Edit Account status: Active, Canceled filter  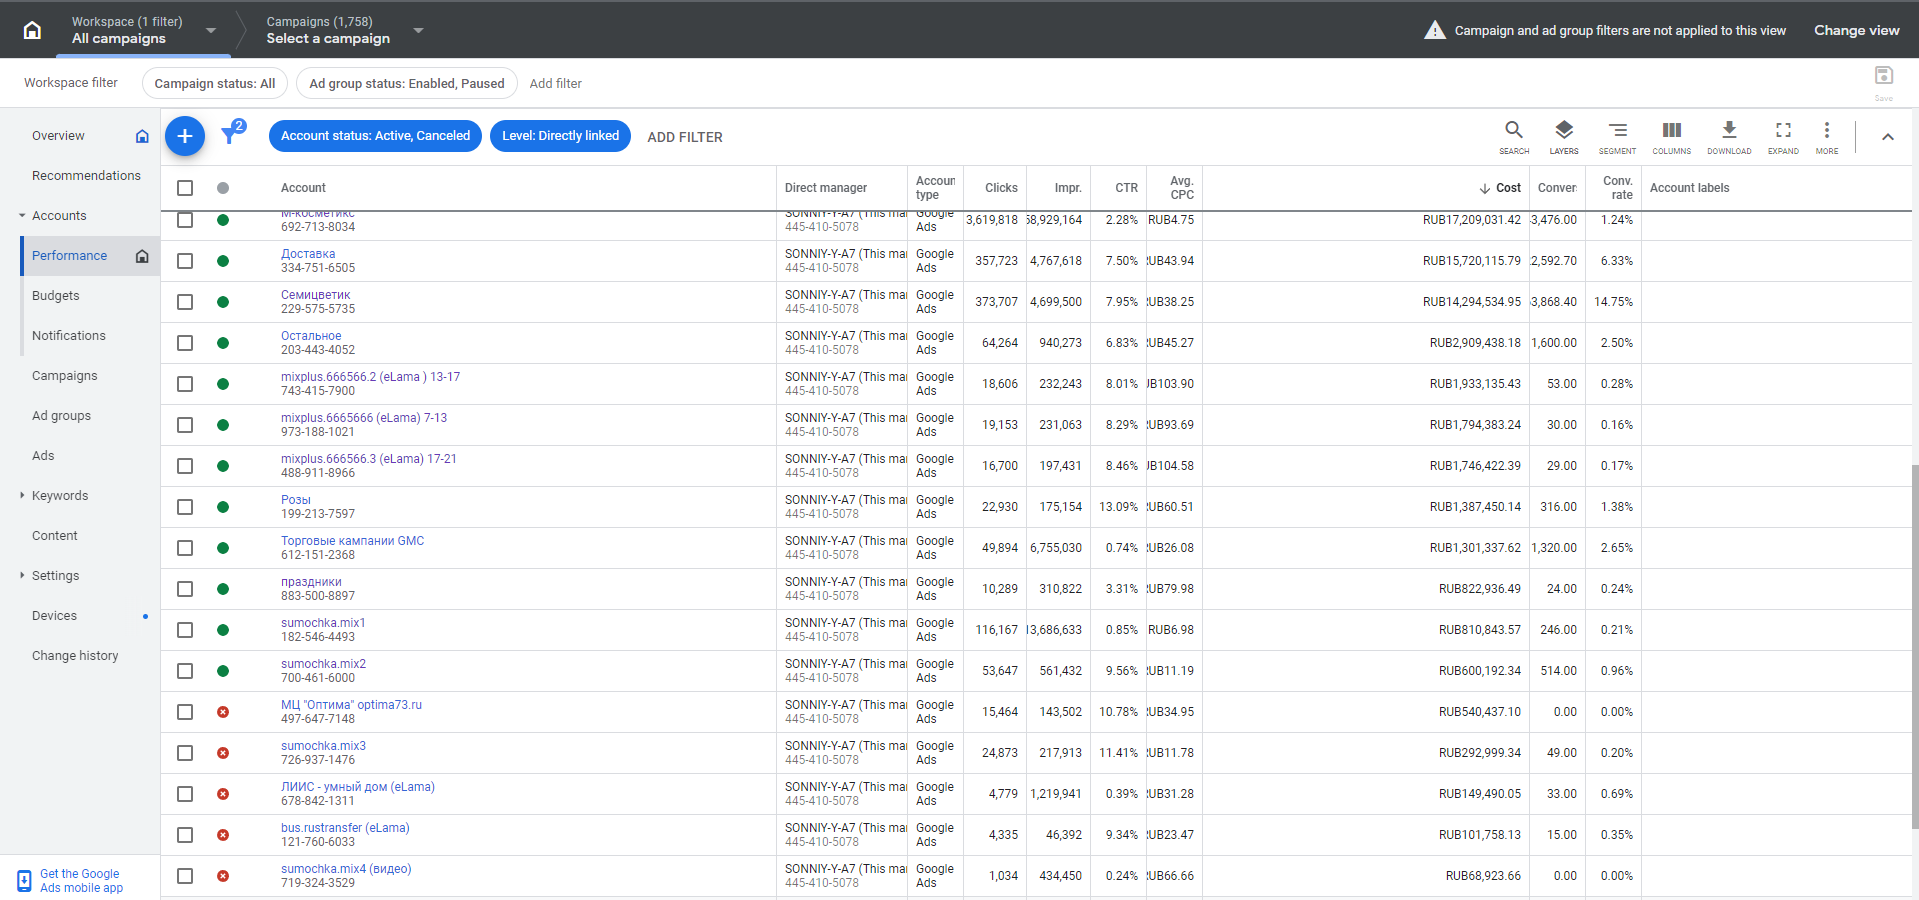(x=375, y=136)
